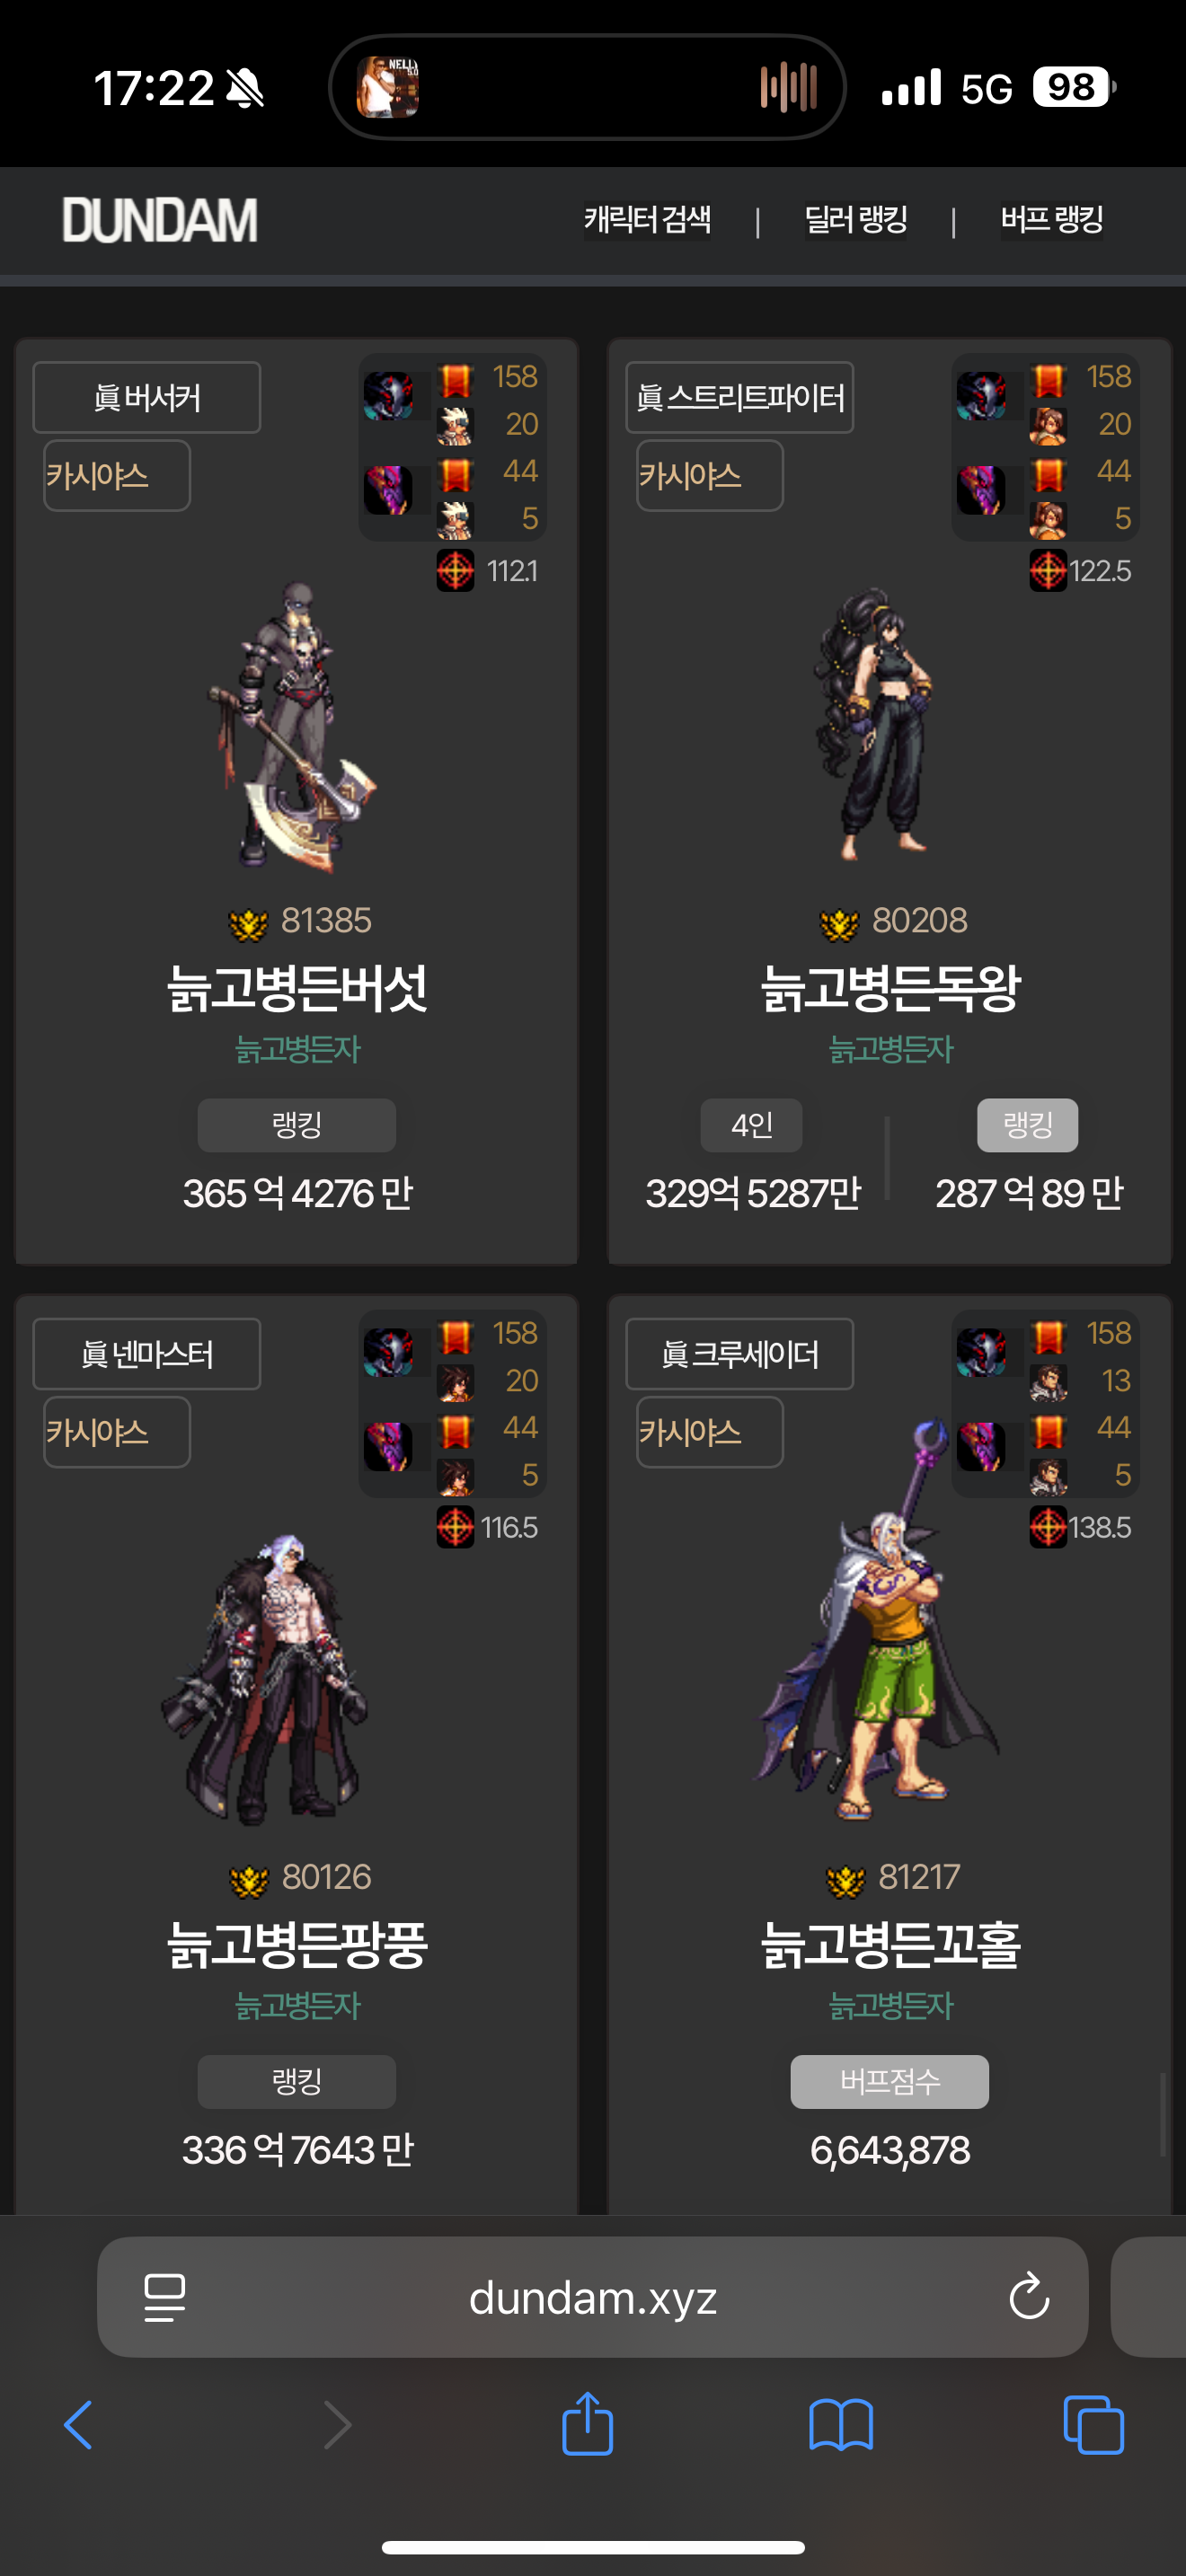The width and height of the screenshot is (1186, 2576).
Task: Tap the dundam.xyz address field
Action: (592, 2297)
